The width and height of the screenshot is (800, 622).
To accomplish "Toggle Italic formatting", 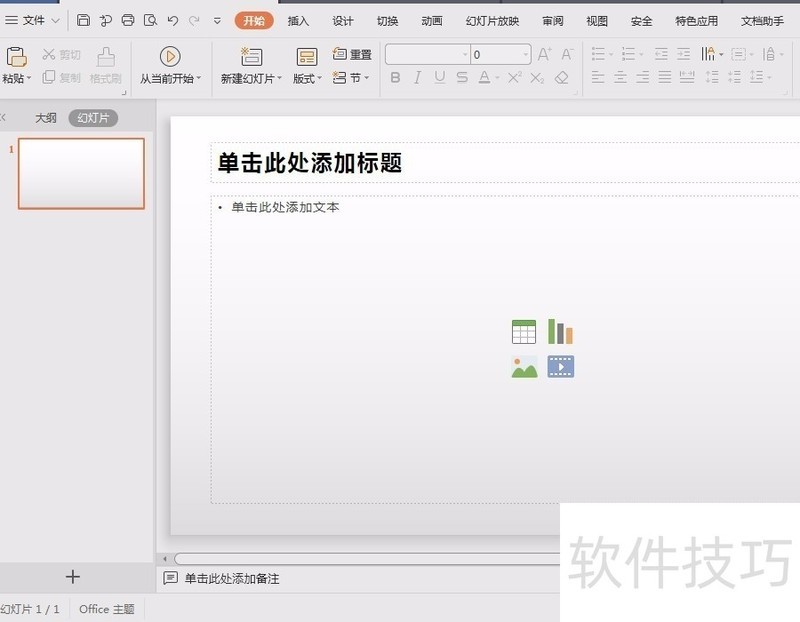I will point(417,78).
